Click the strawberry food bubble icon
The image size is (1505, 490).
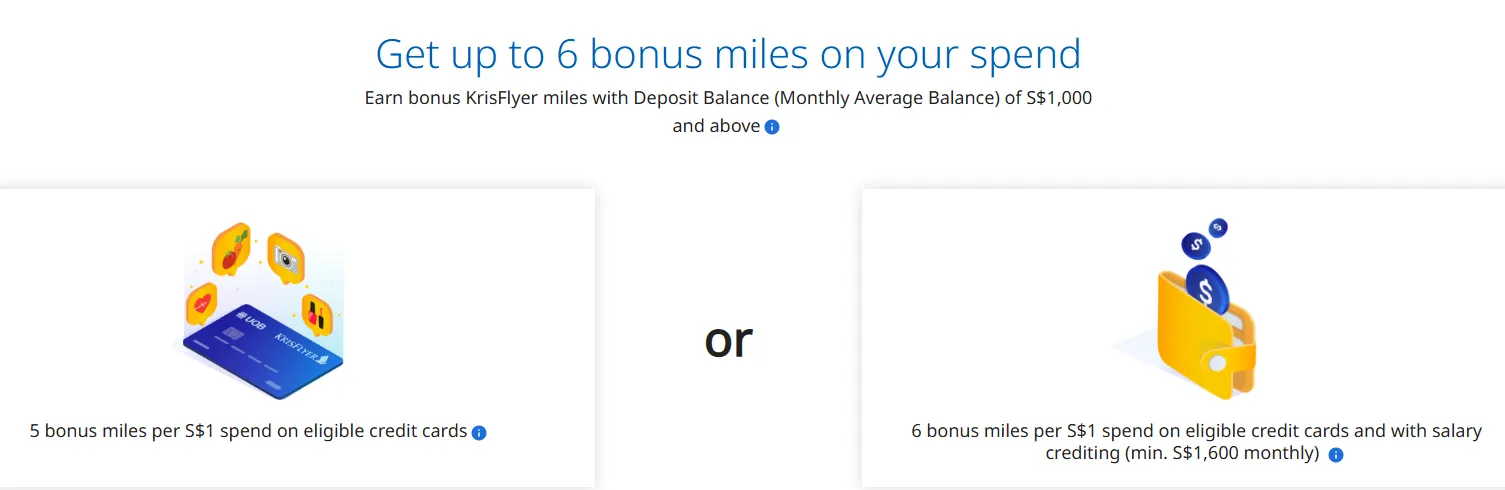[x=231, y=251]
